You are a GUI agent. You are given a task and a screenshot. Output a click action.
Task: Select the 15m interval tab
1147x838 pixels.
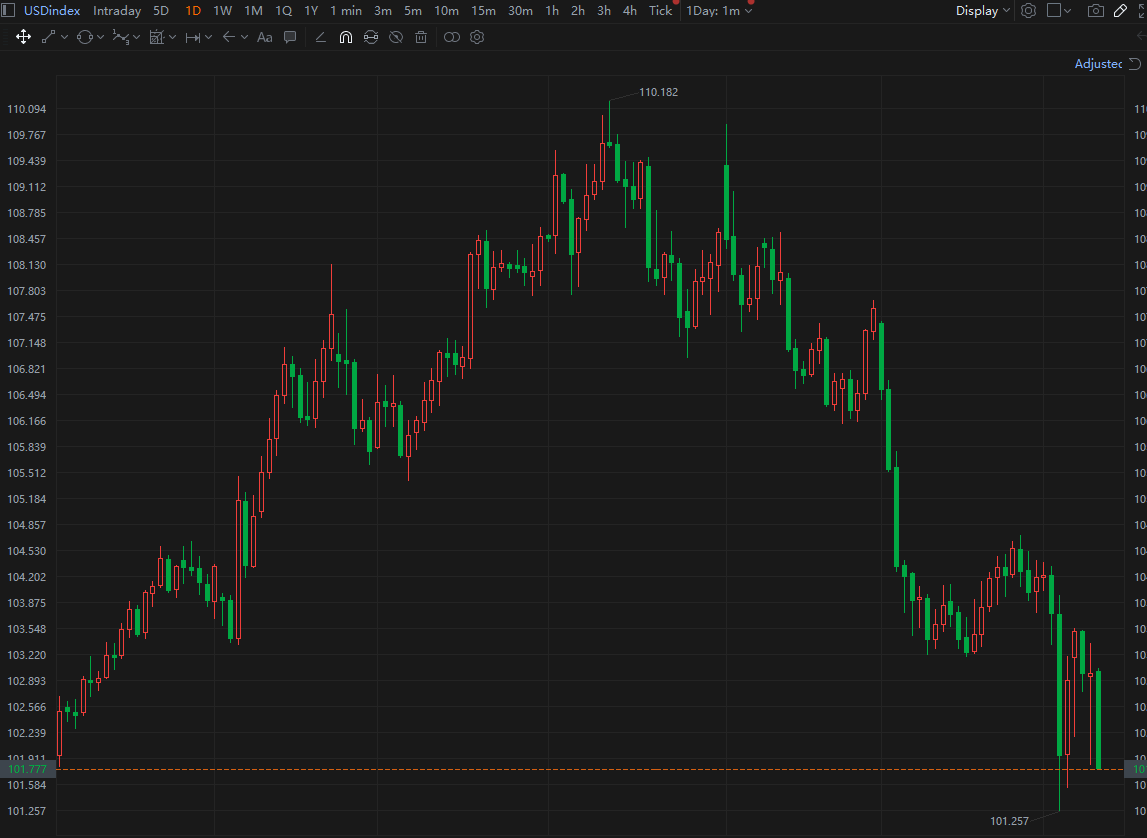coord(483,11)
